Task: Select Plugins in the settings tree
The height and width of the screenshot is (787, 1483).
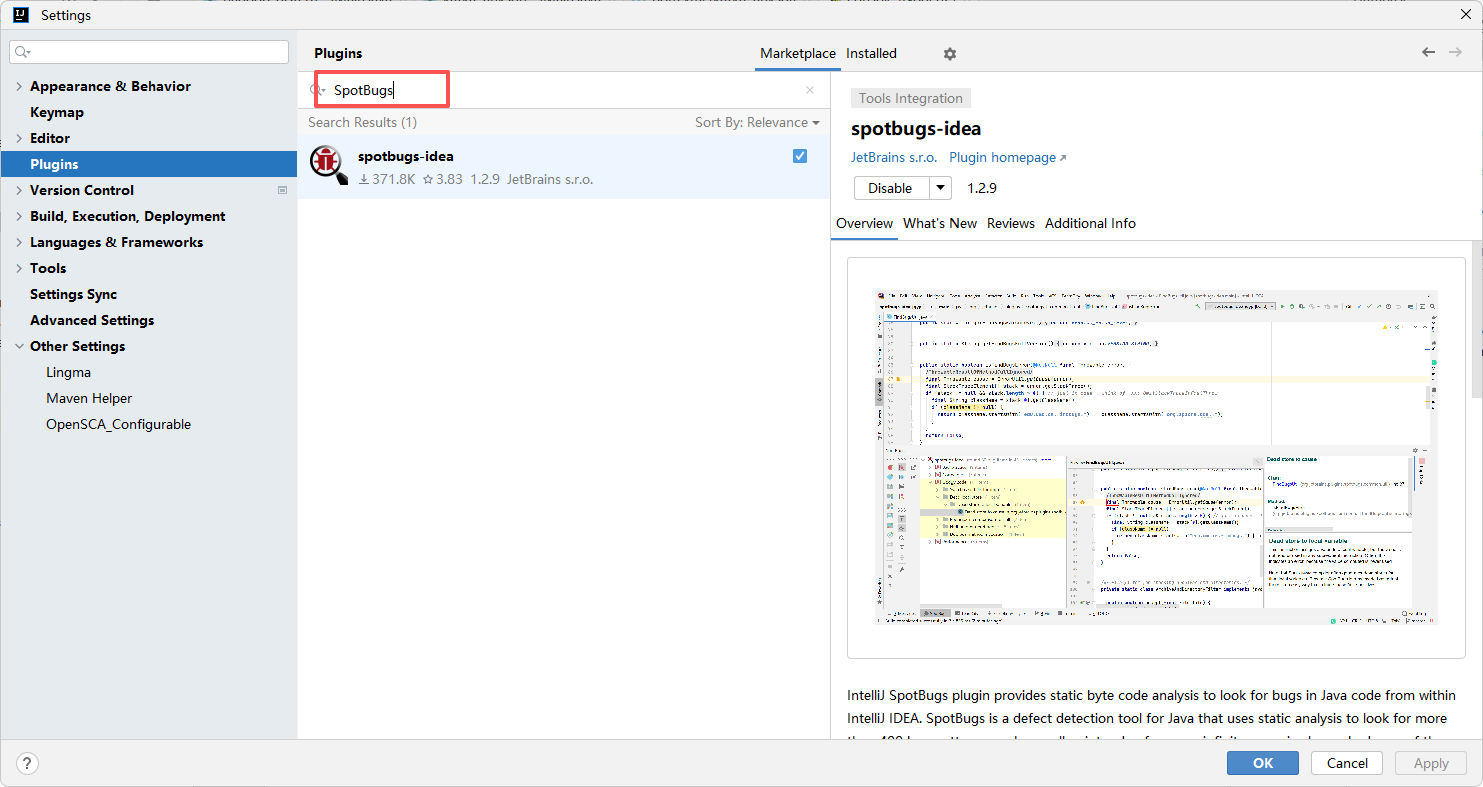Action: (149, 164)
